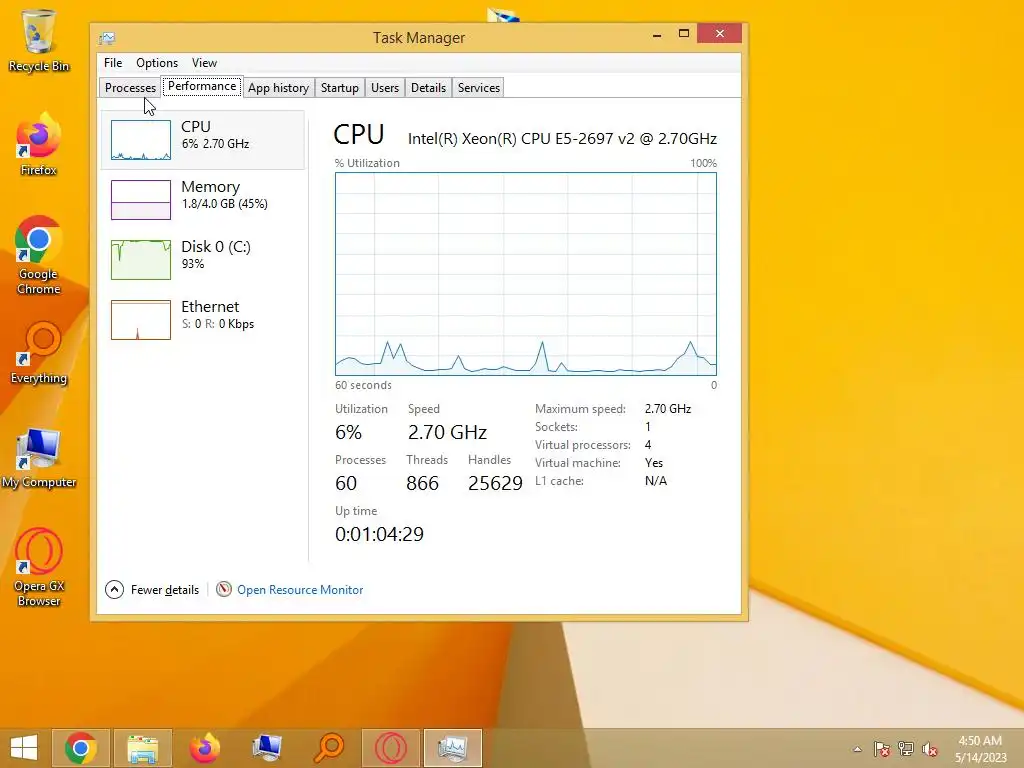Screen dimensions: 1024x768
Task: Click the 2.70 GHz speed value
Action: coord(447,432)
